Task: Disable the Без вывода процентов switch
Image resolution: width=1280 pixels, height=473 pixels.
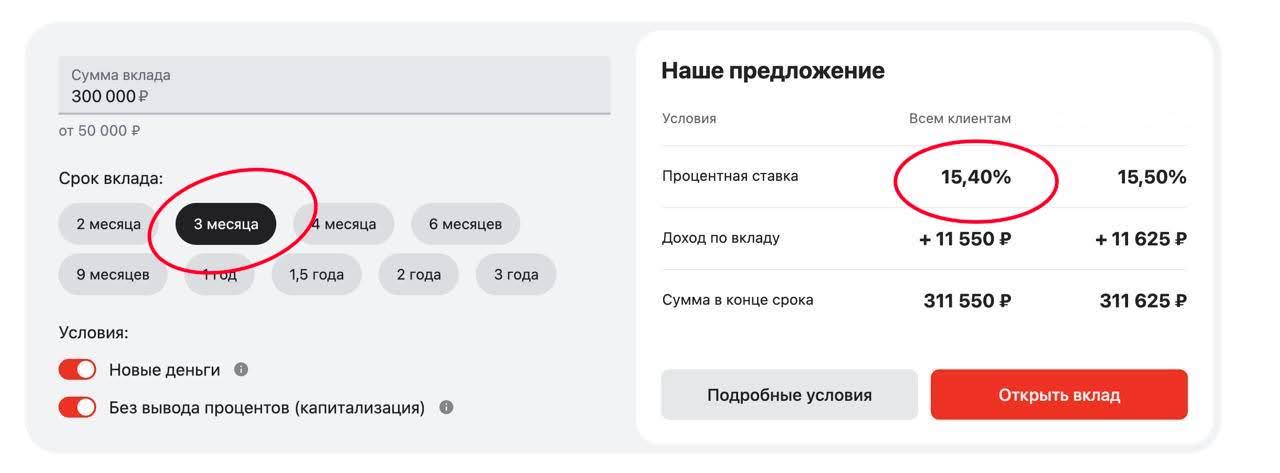Action: coord(77,408)
